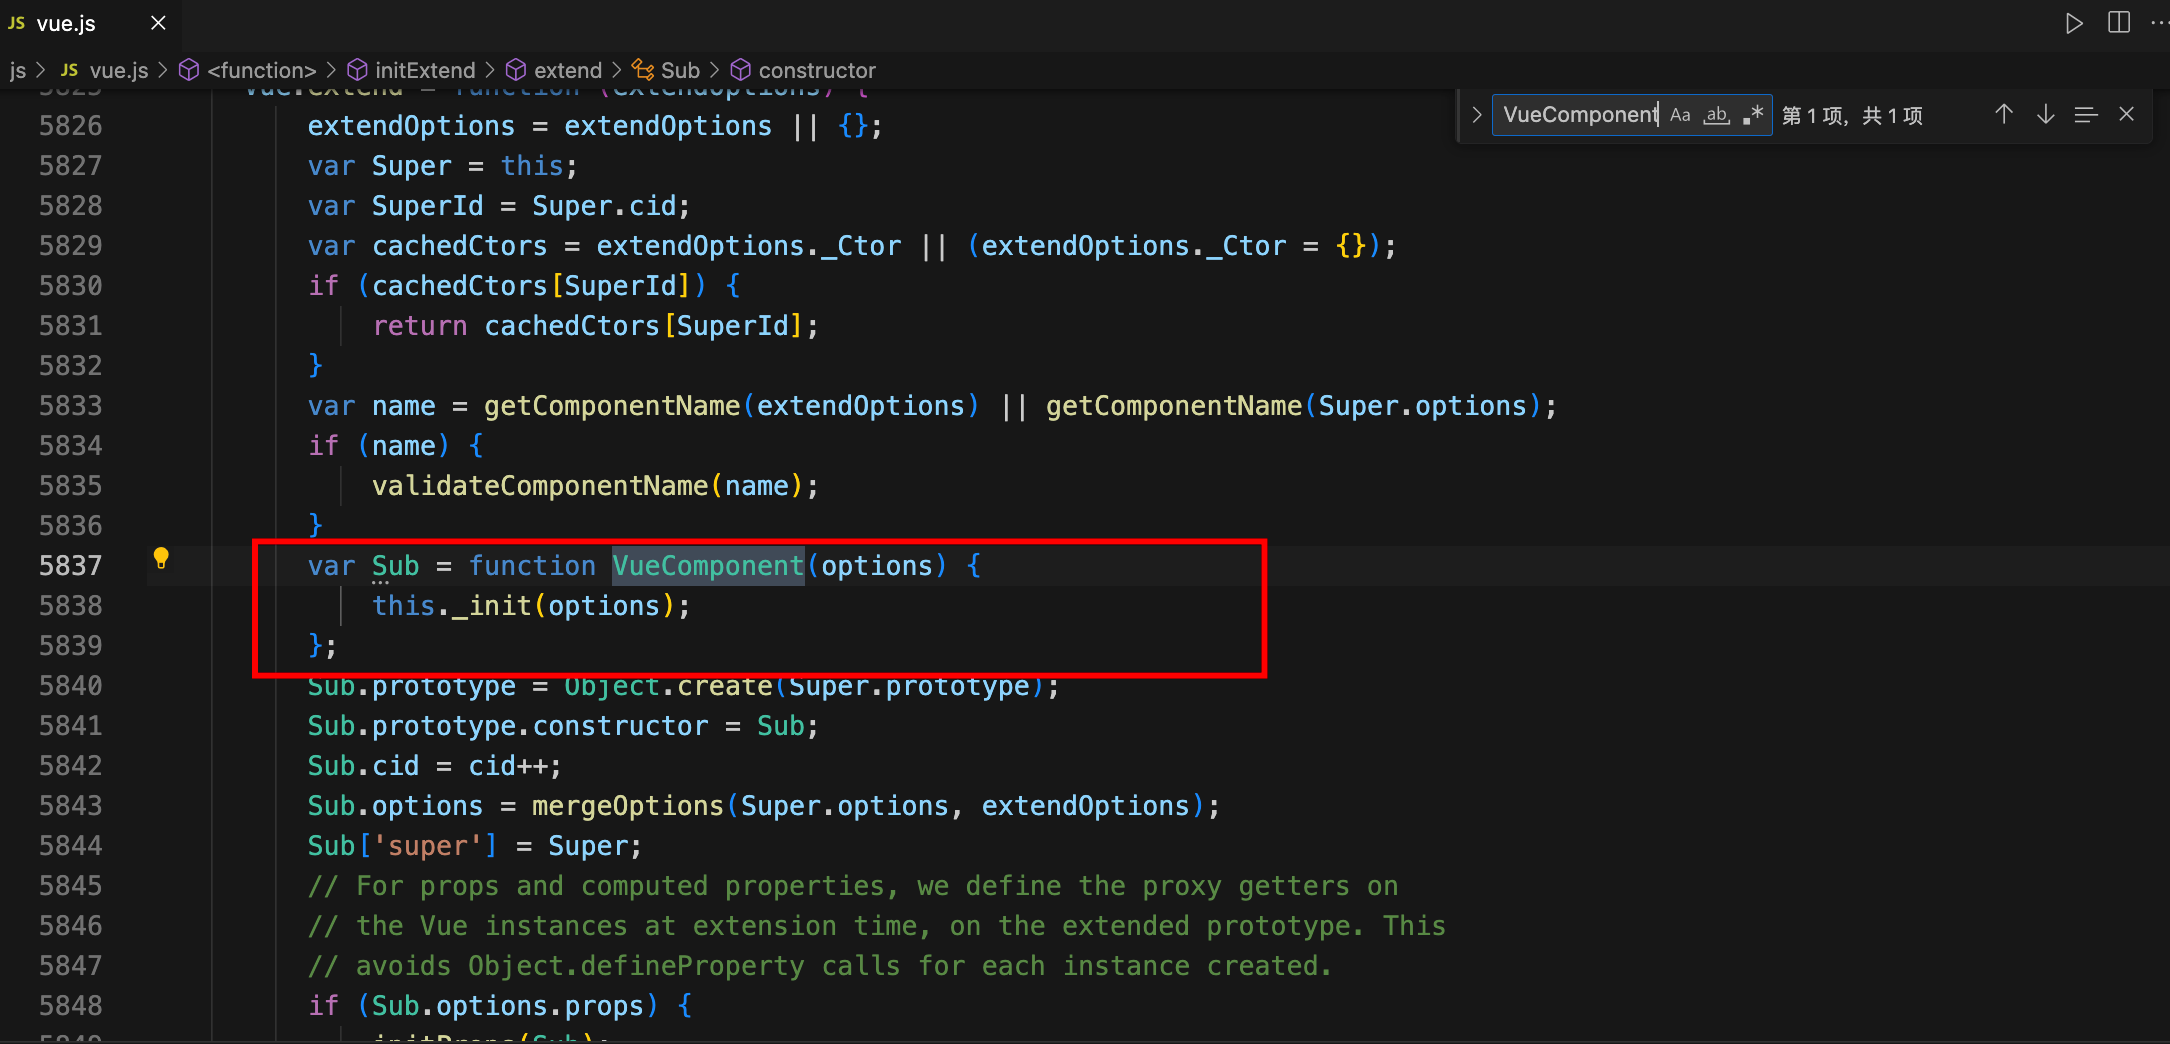
Task: Toggle Match Whole Word in find
Action: [x=1717, y=115]
